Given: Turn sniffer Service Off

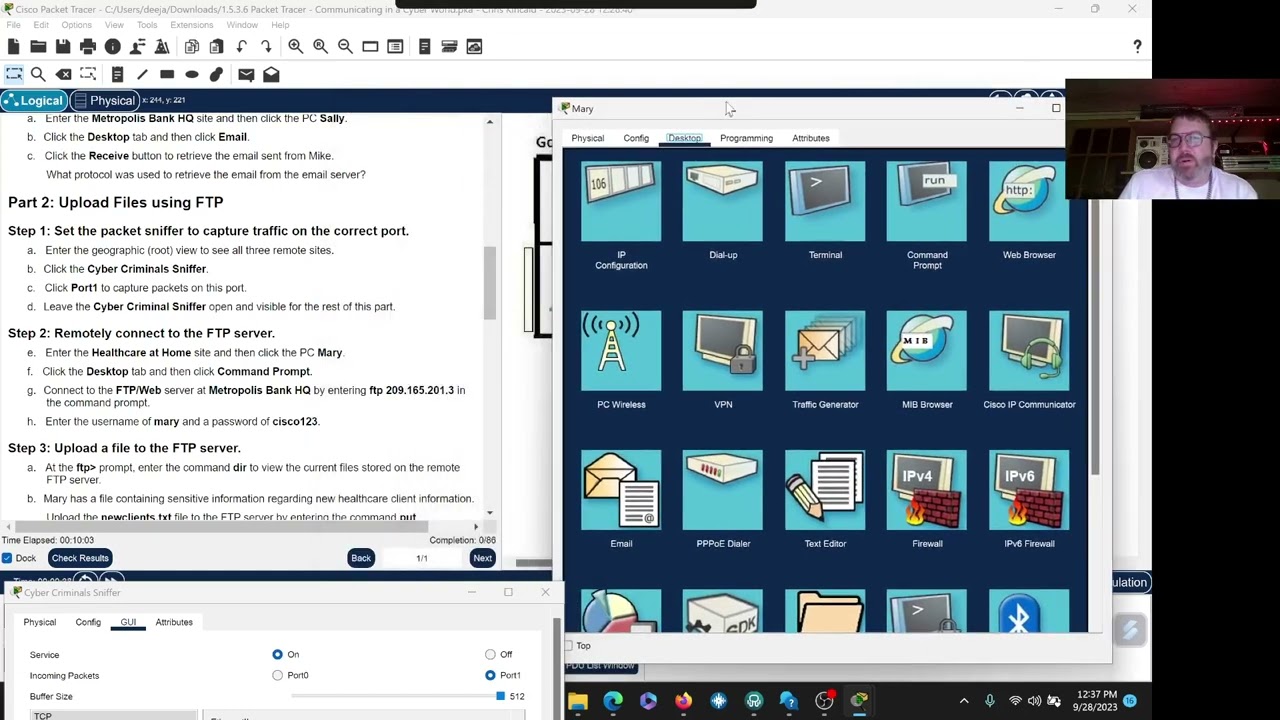Looking at the screenshot, I should (x=490, y=654).
